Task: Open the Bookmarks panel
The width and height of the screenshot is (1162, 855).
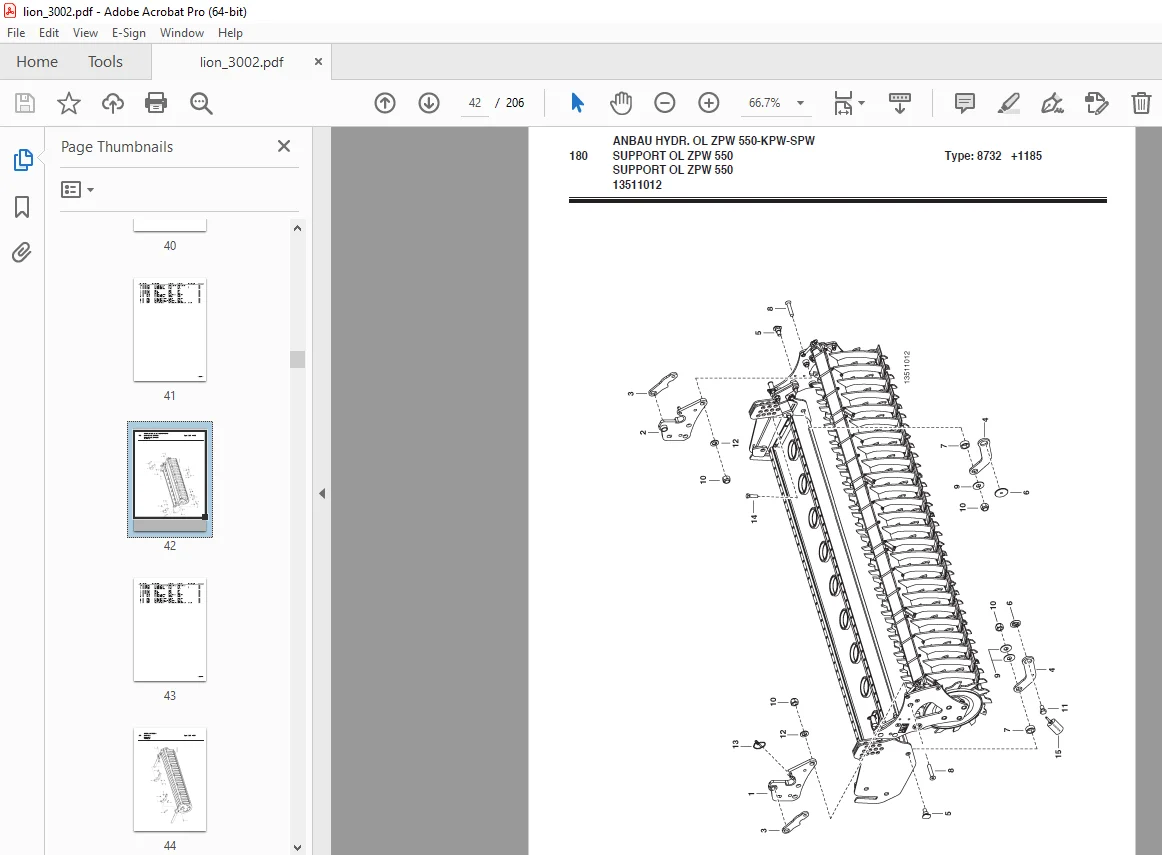Action: (x=22, y=207)
